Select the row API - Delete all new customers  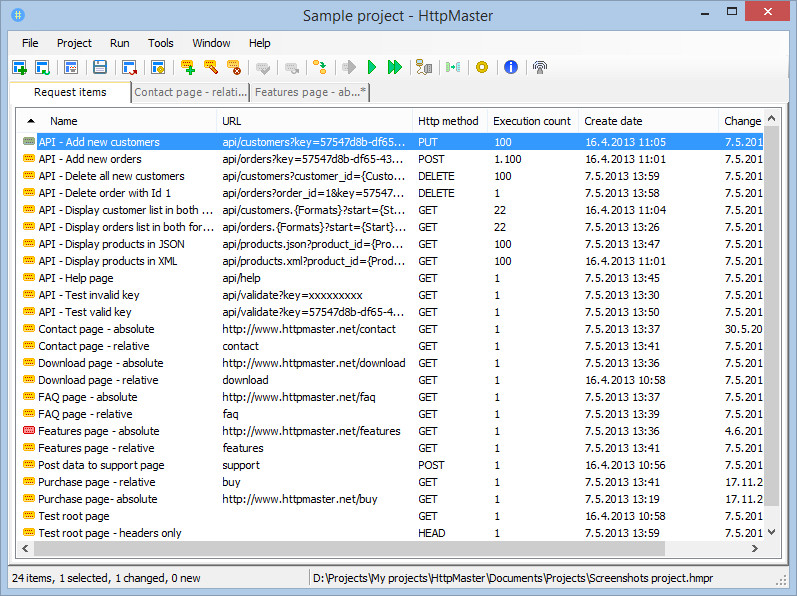pos(390,176)
